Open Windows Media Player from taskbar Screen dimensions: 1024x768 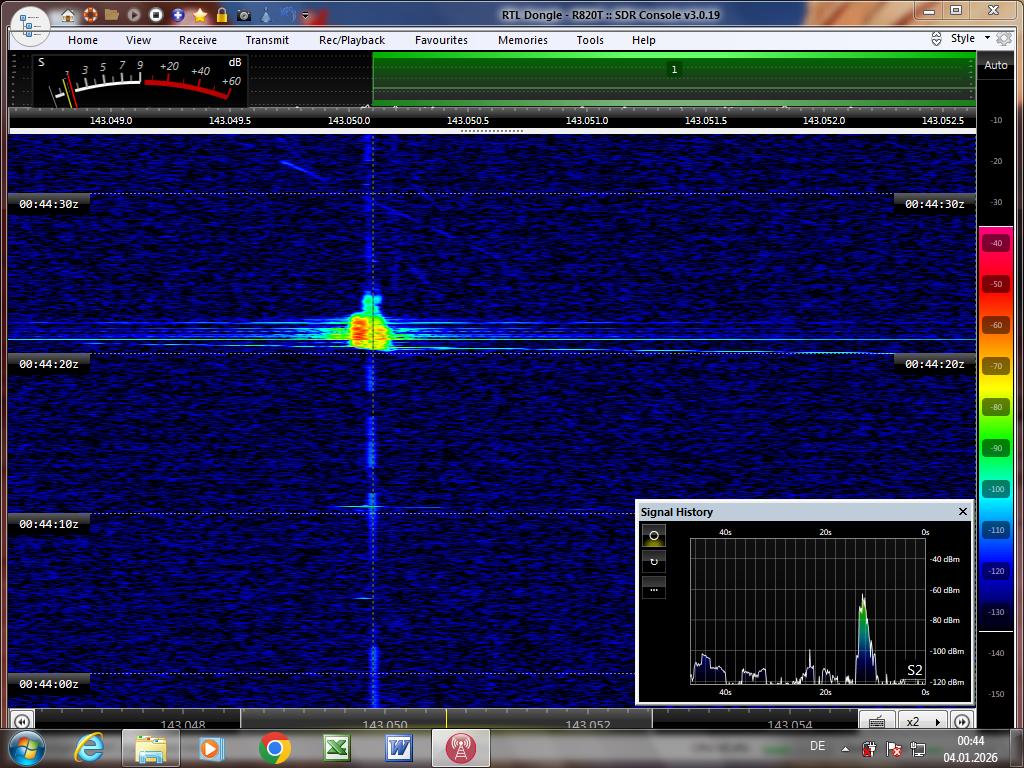[x=211, y=748]
